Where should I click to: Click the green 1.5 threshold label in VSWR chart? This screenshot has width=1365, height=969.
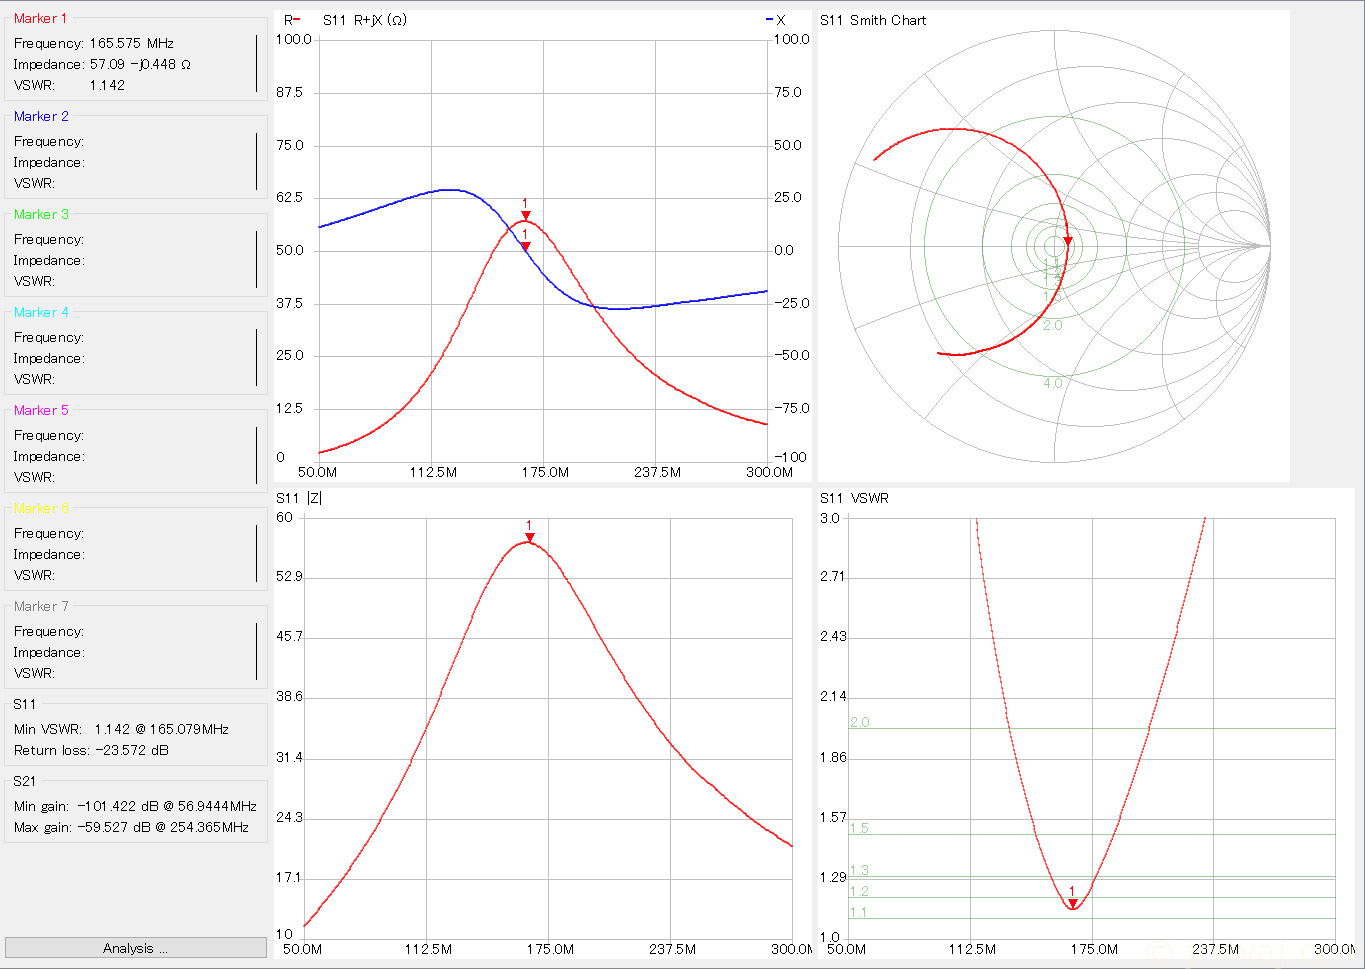(859, 828)
